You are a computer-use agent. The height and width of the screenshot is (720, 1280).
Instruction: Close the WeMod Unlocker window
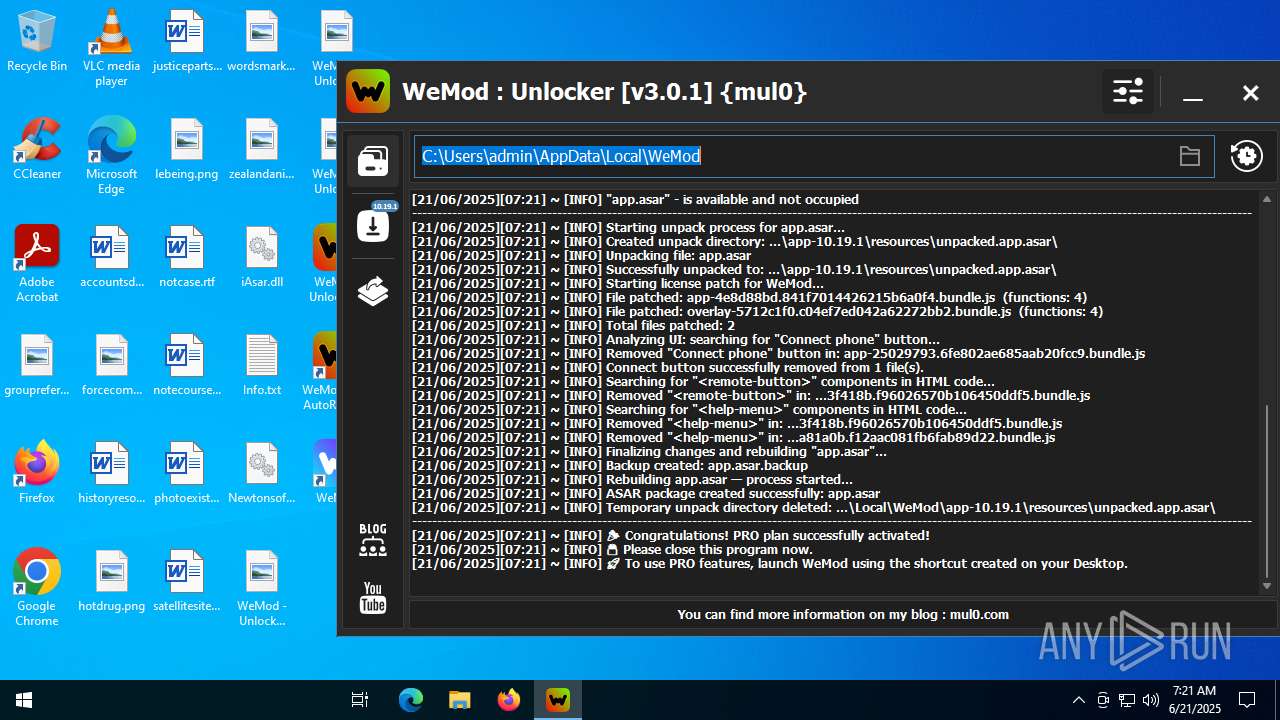1250,93
